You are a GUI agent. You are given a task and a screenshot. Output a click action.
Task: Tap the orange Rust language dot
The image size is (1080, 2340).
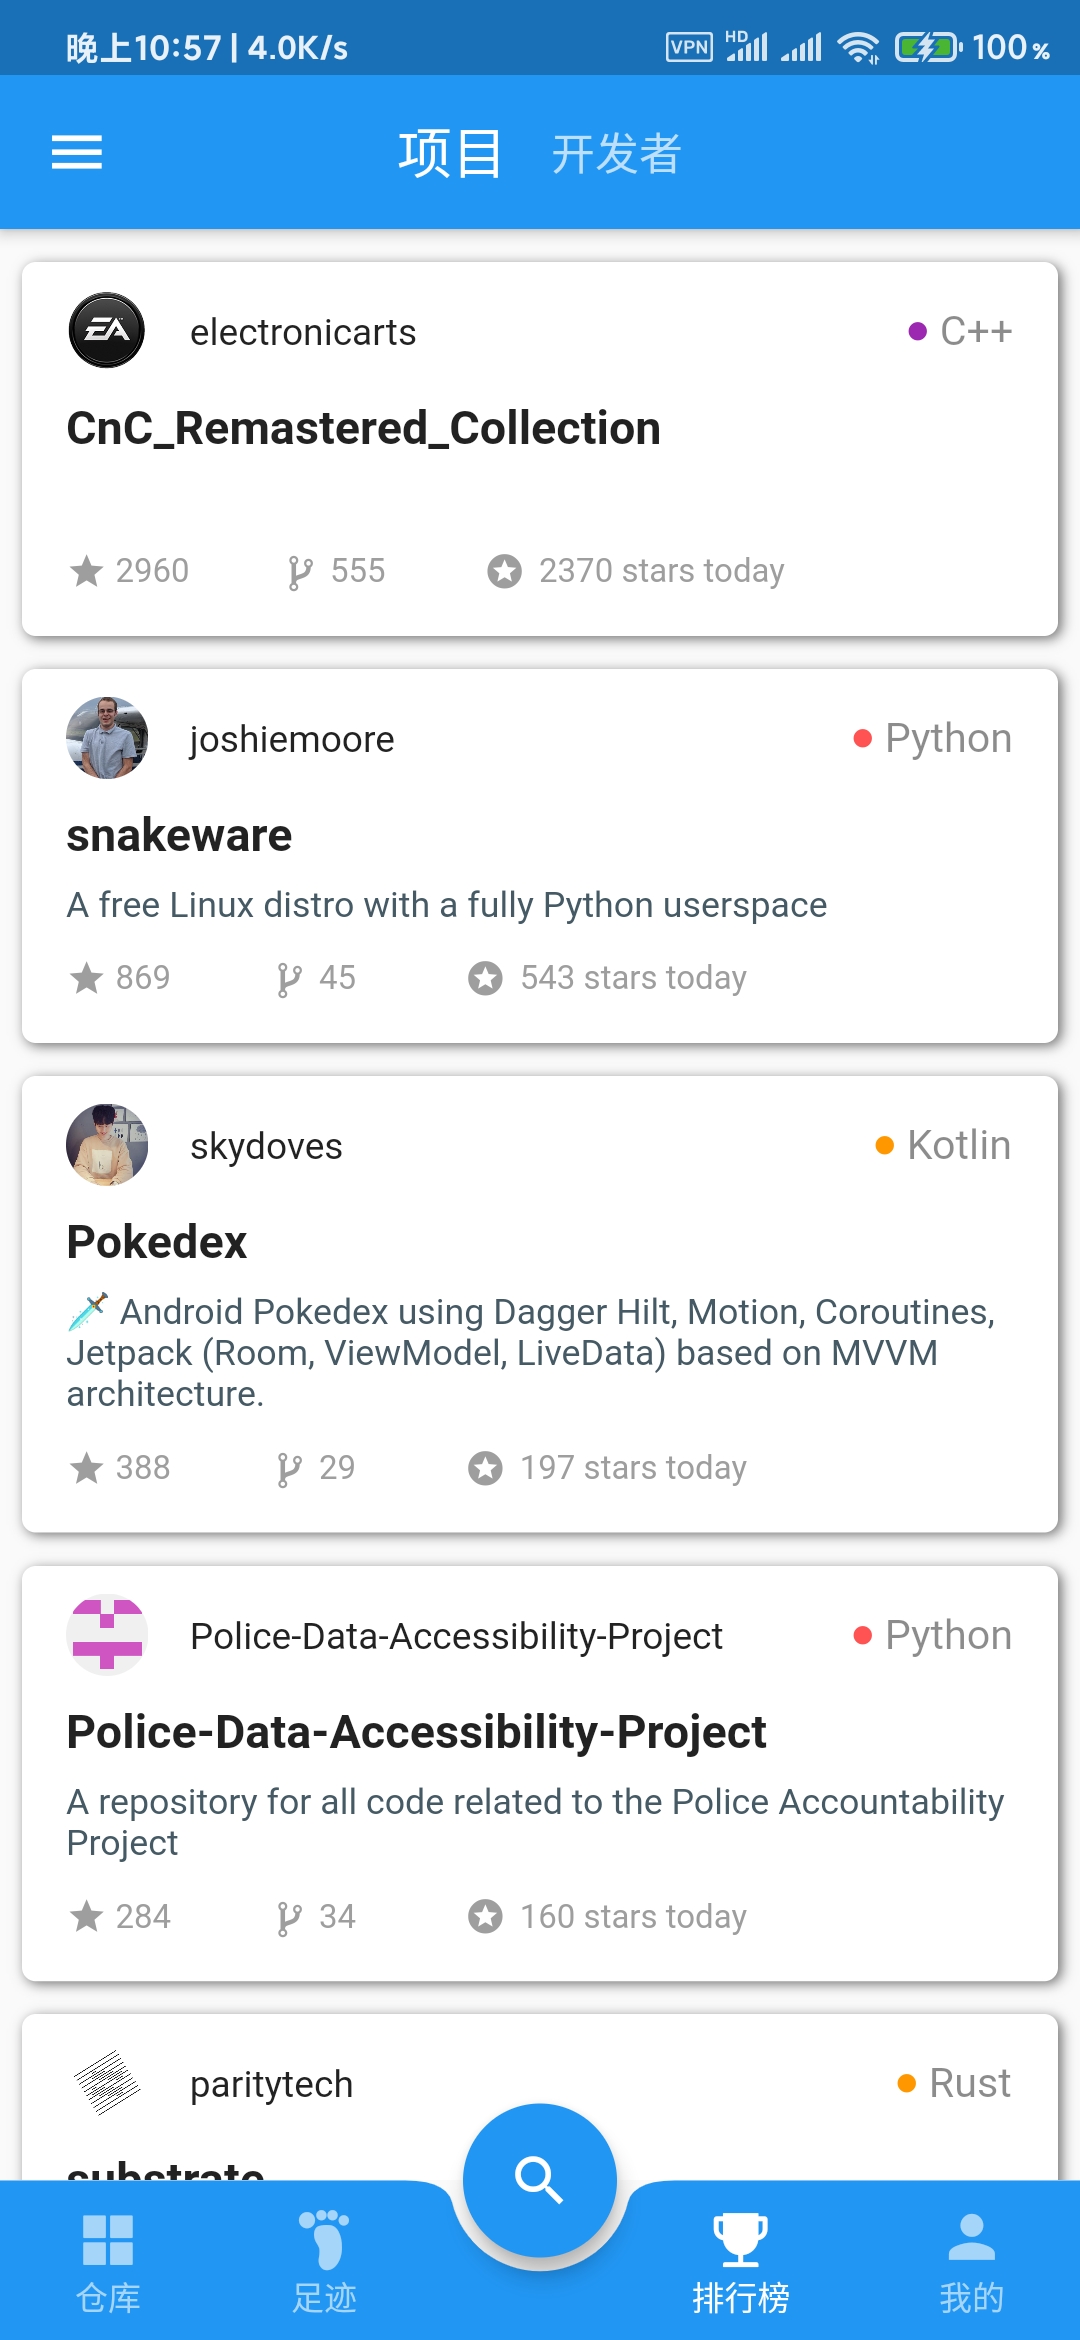pos(906,2083)
